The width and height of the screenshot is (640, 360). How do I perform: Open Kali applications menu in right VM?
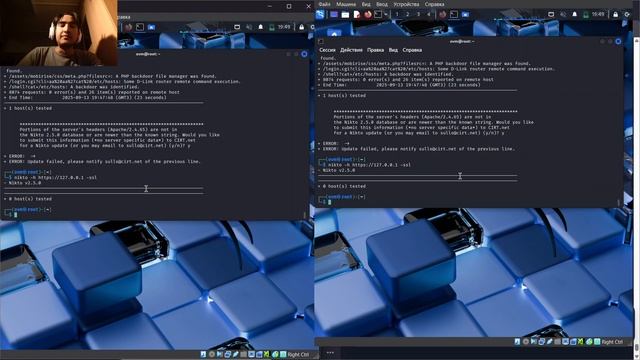click(320, 14)
